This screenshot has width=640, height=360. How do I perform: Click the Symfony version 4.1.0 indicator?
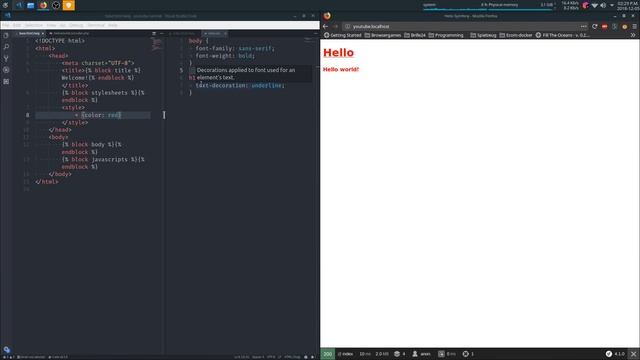[x=616, y=354]
